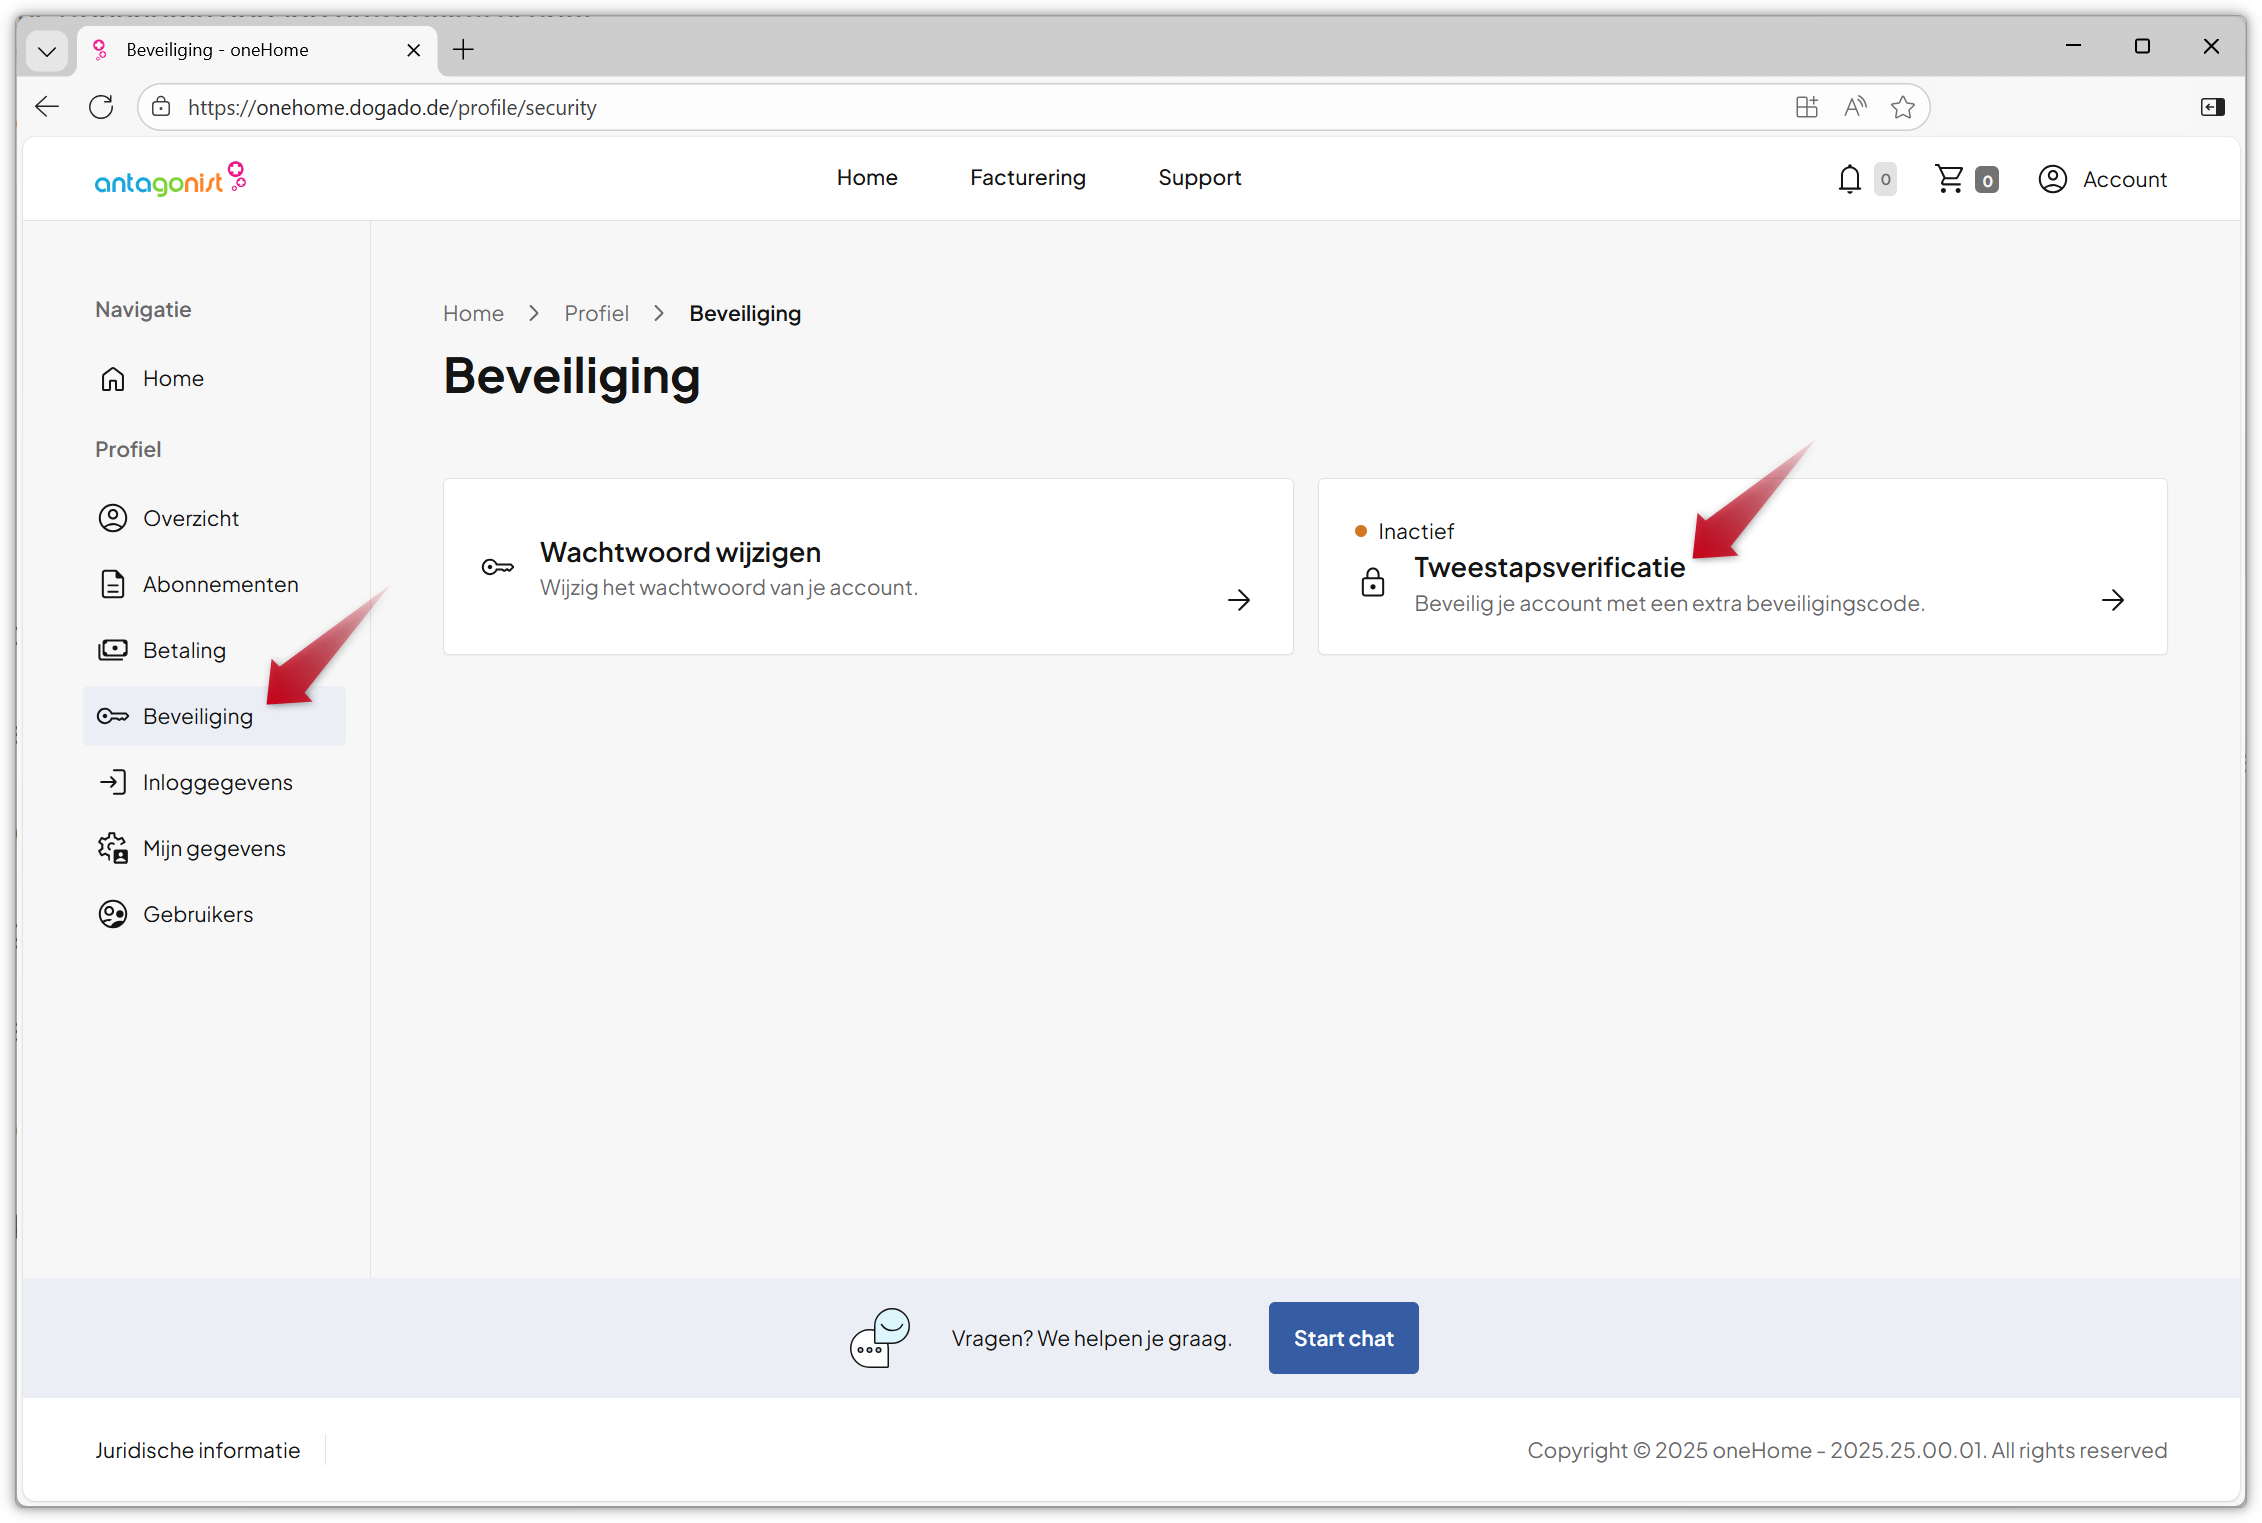The width and height of the screenshot is (2262, 1523).
Task: Select Facturering in the top navigation
Action: pyautogui.click(x=1027, y=178)
